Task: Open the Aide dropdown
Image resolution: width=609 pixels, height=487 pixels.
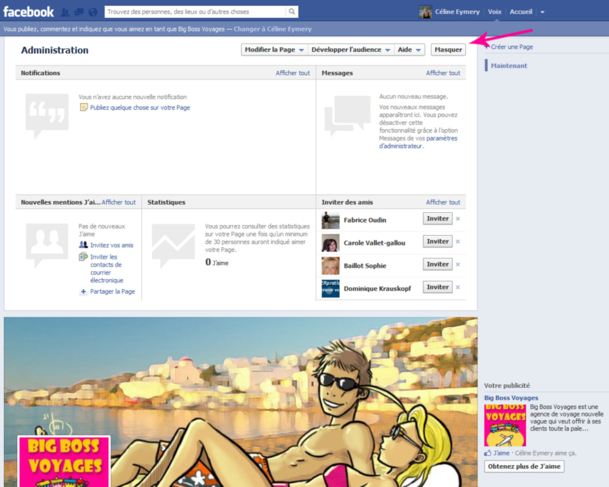Action: click(409, 49)
